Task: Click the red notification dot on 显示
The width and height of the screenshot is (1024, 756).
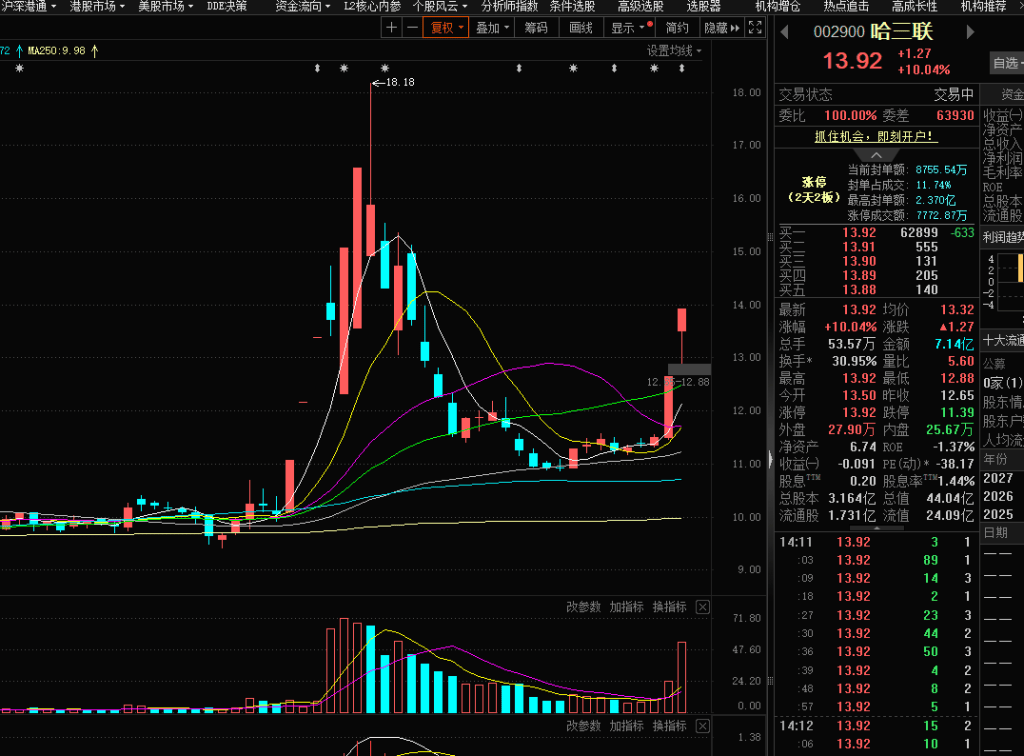Action: (650, 24)
